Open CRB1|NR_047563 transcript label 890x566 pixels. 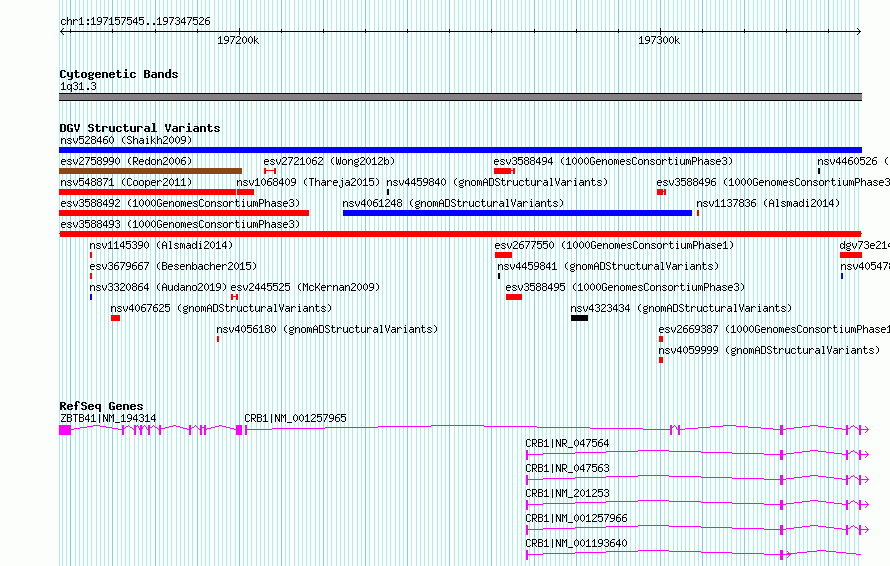point(567,468)
